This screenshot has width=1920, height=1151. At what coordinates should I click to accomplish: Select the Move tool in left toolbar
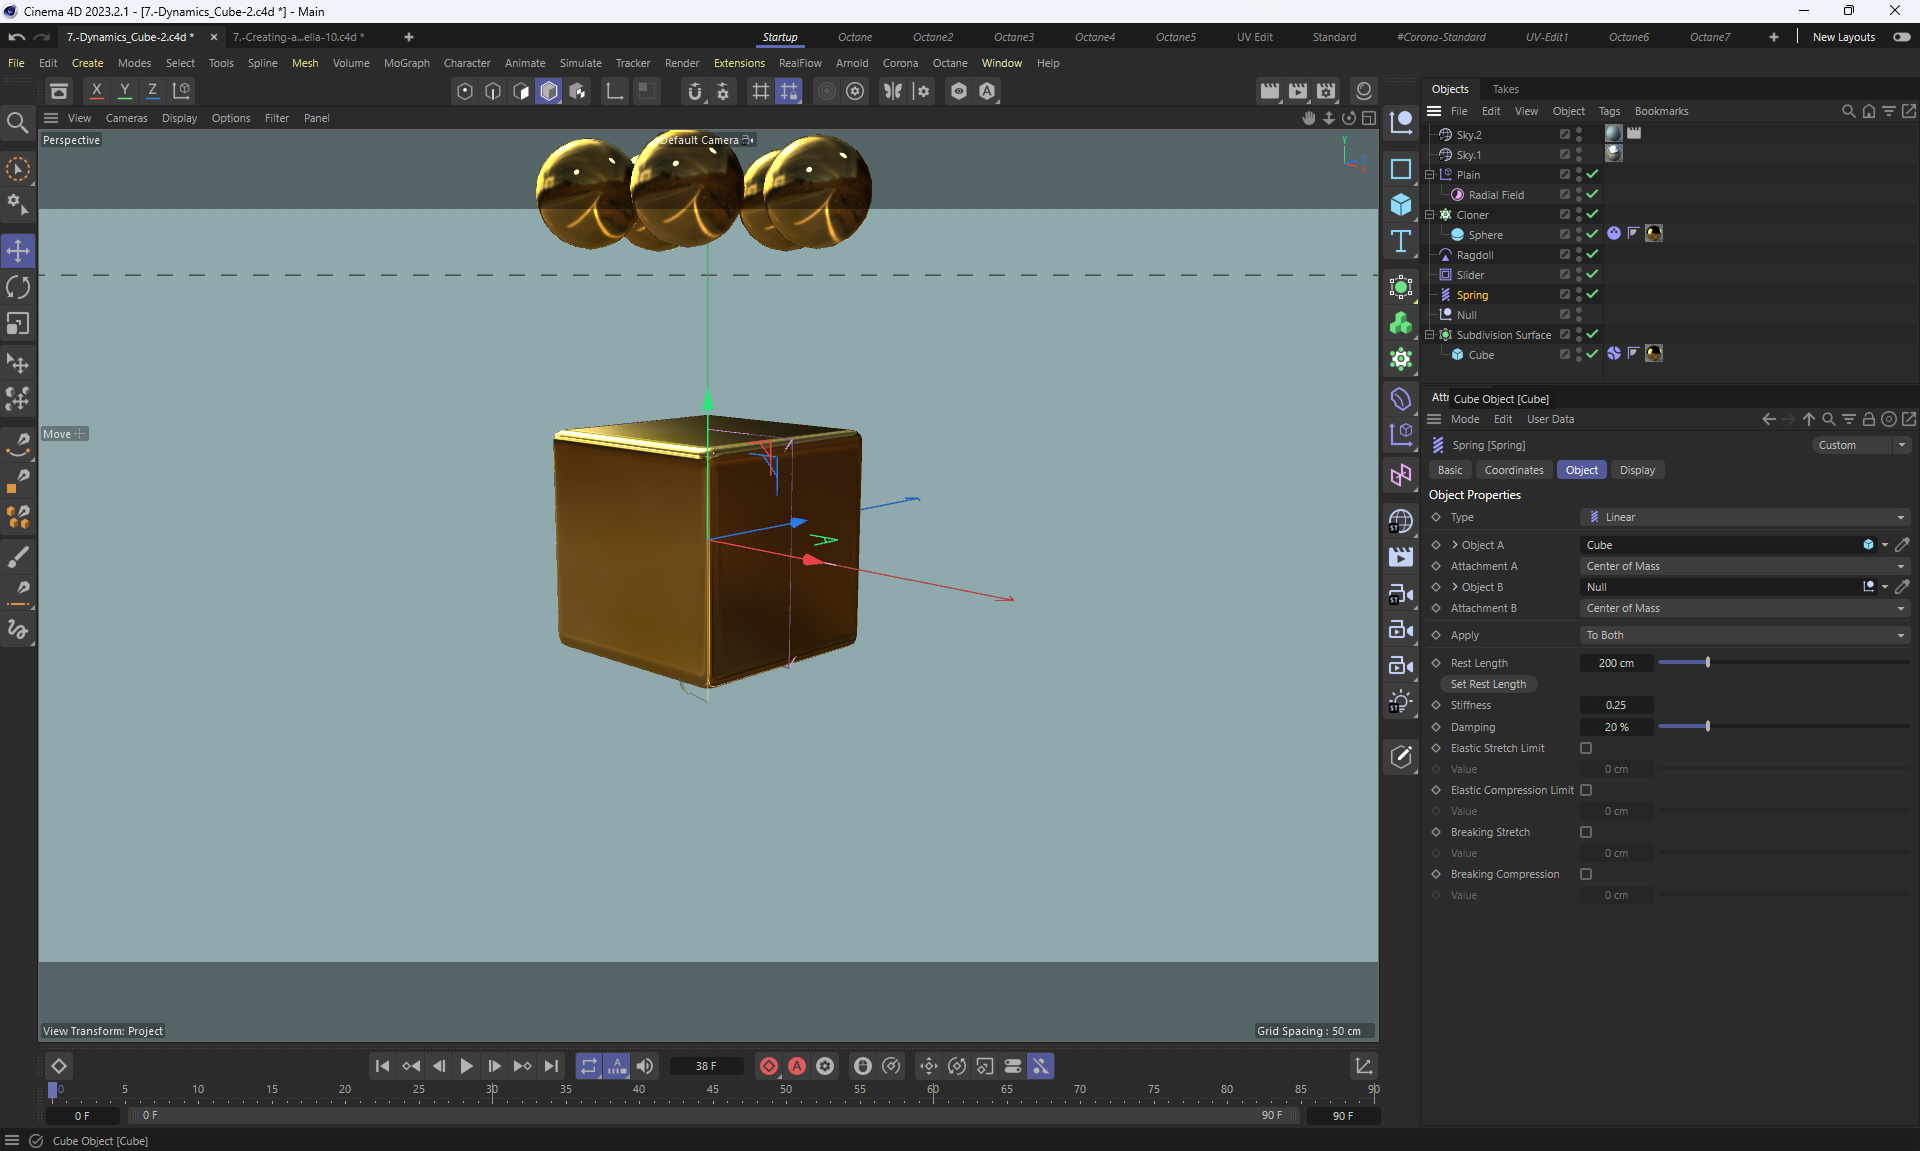(x=18, y=250)
